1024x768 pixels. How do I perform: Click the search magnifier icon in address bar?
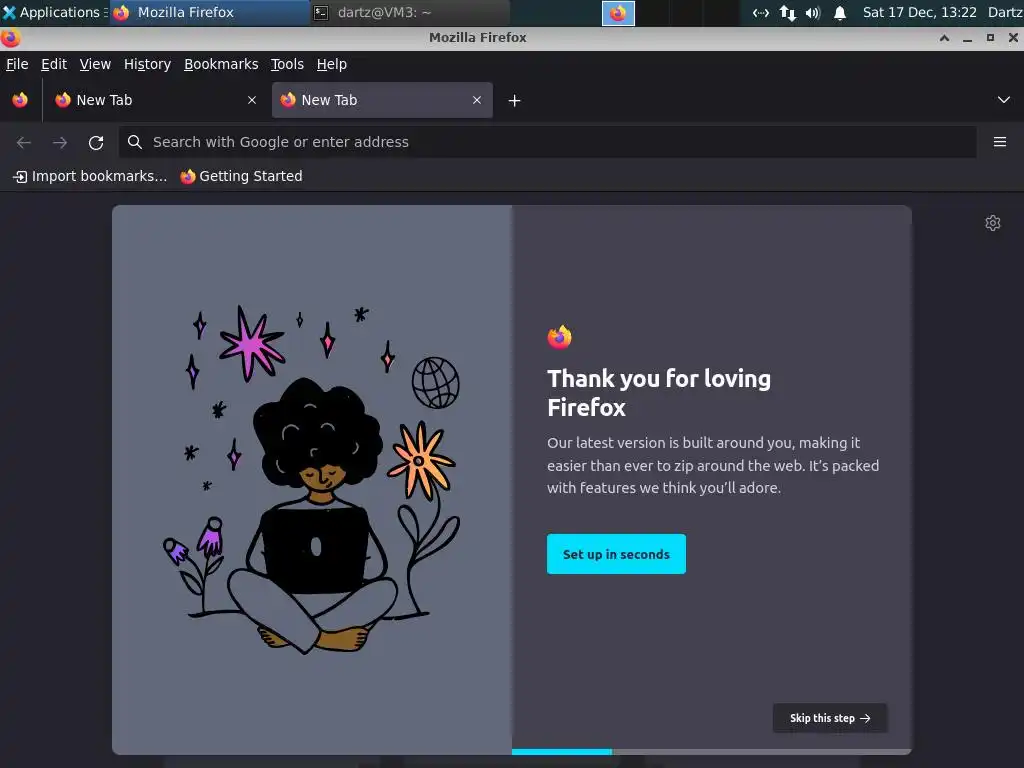(x=135, y=142)
